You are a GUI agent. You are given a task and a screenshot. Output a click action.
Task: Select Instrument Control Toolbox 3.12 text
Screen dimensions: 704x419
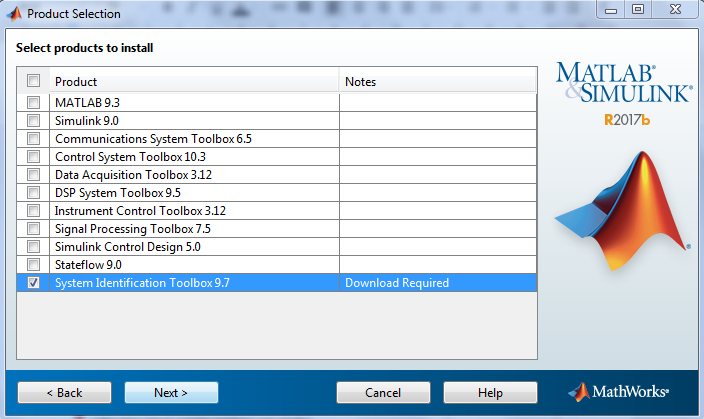(x=140, y=211)
